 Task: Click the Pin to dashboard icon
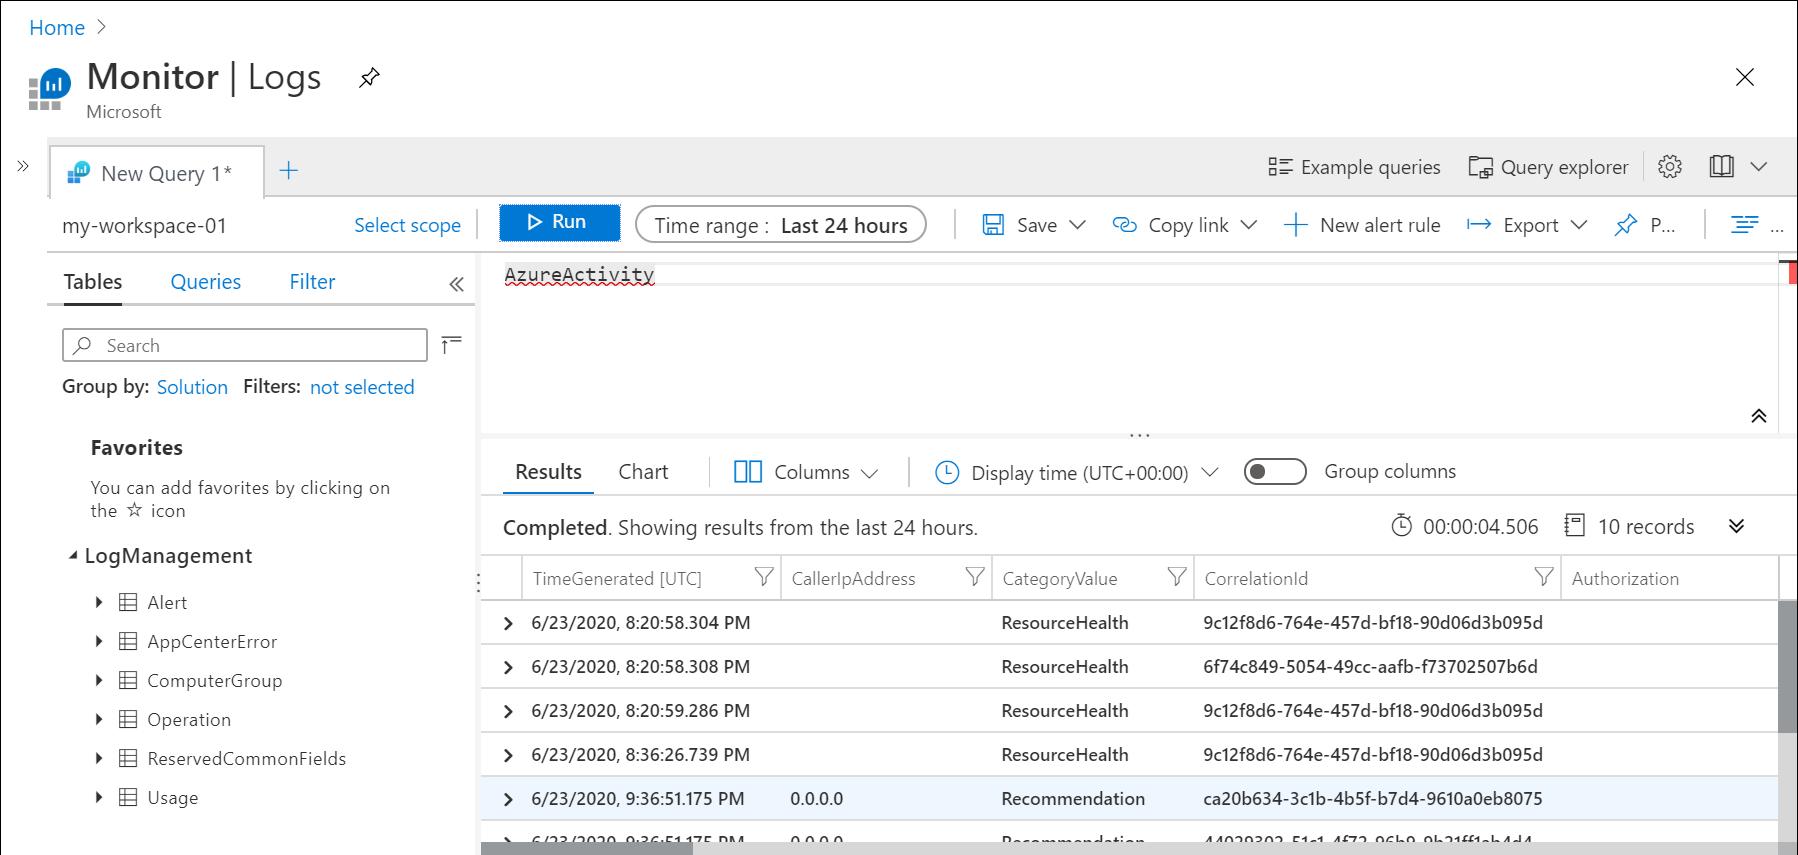tap(1626, 225)
